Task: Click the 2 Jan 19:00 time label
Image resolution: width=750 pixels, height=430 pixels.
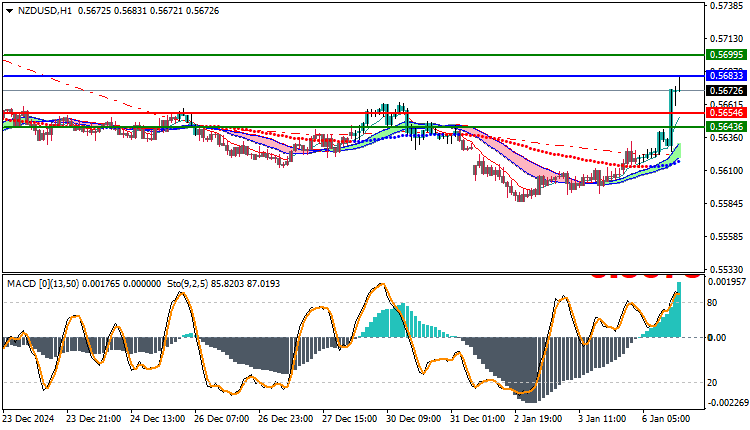Action: [x=538, y=419]
